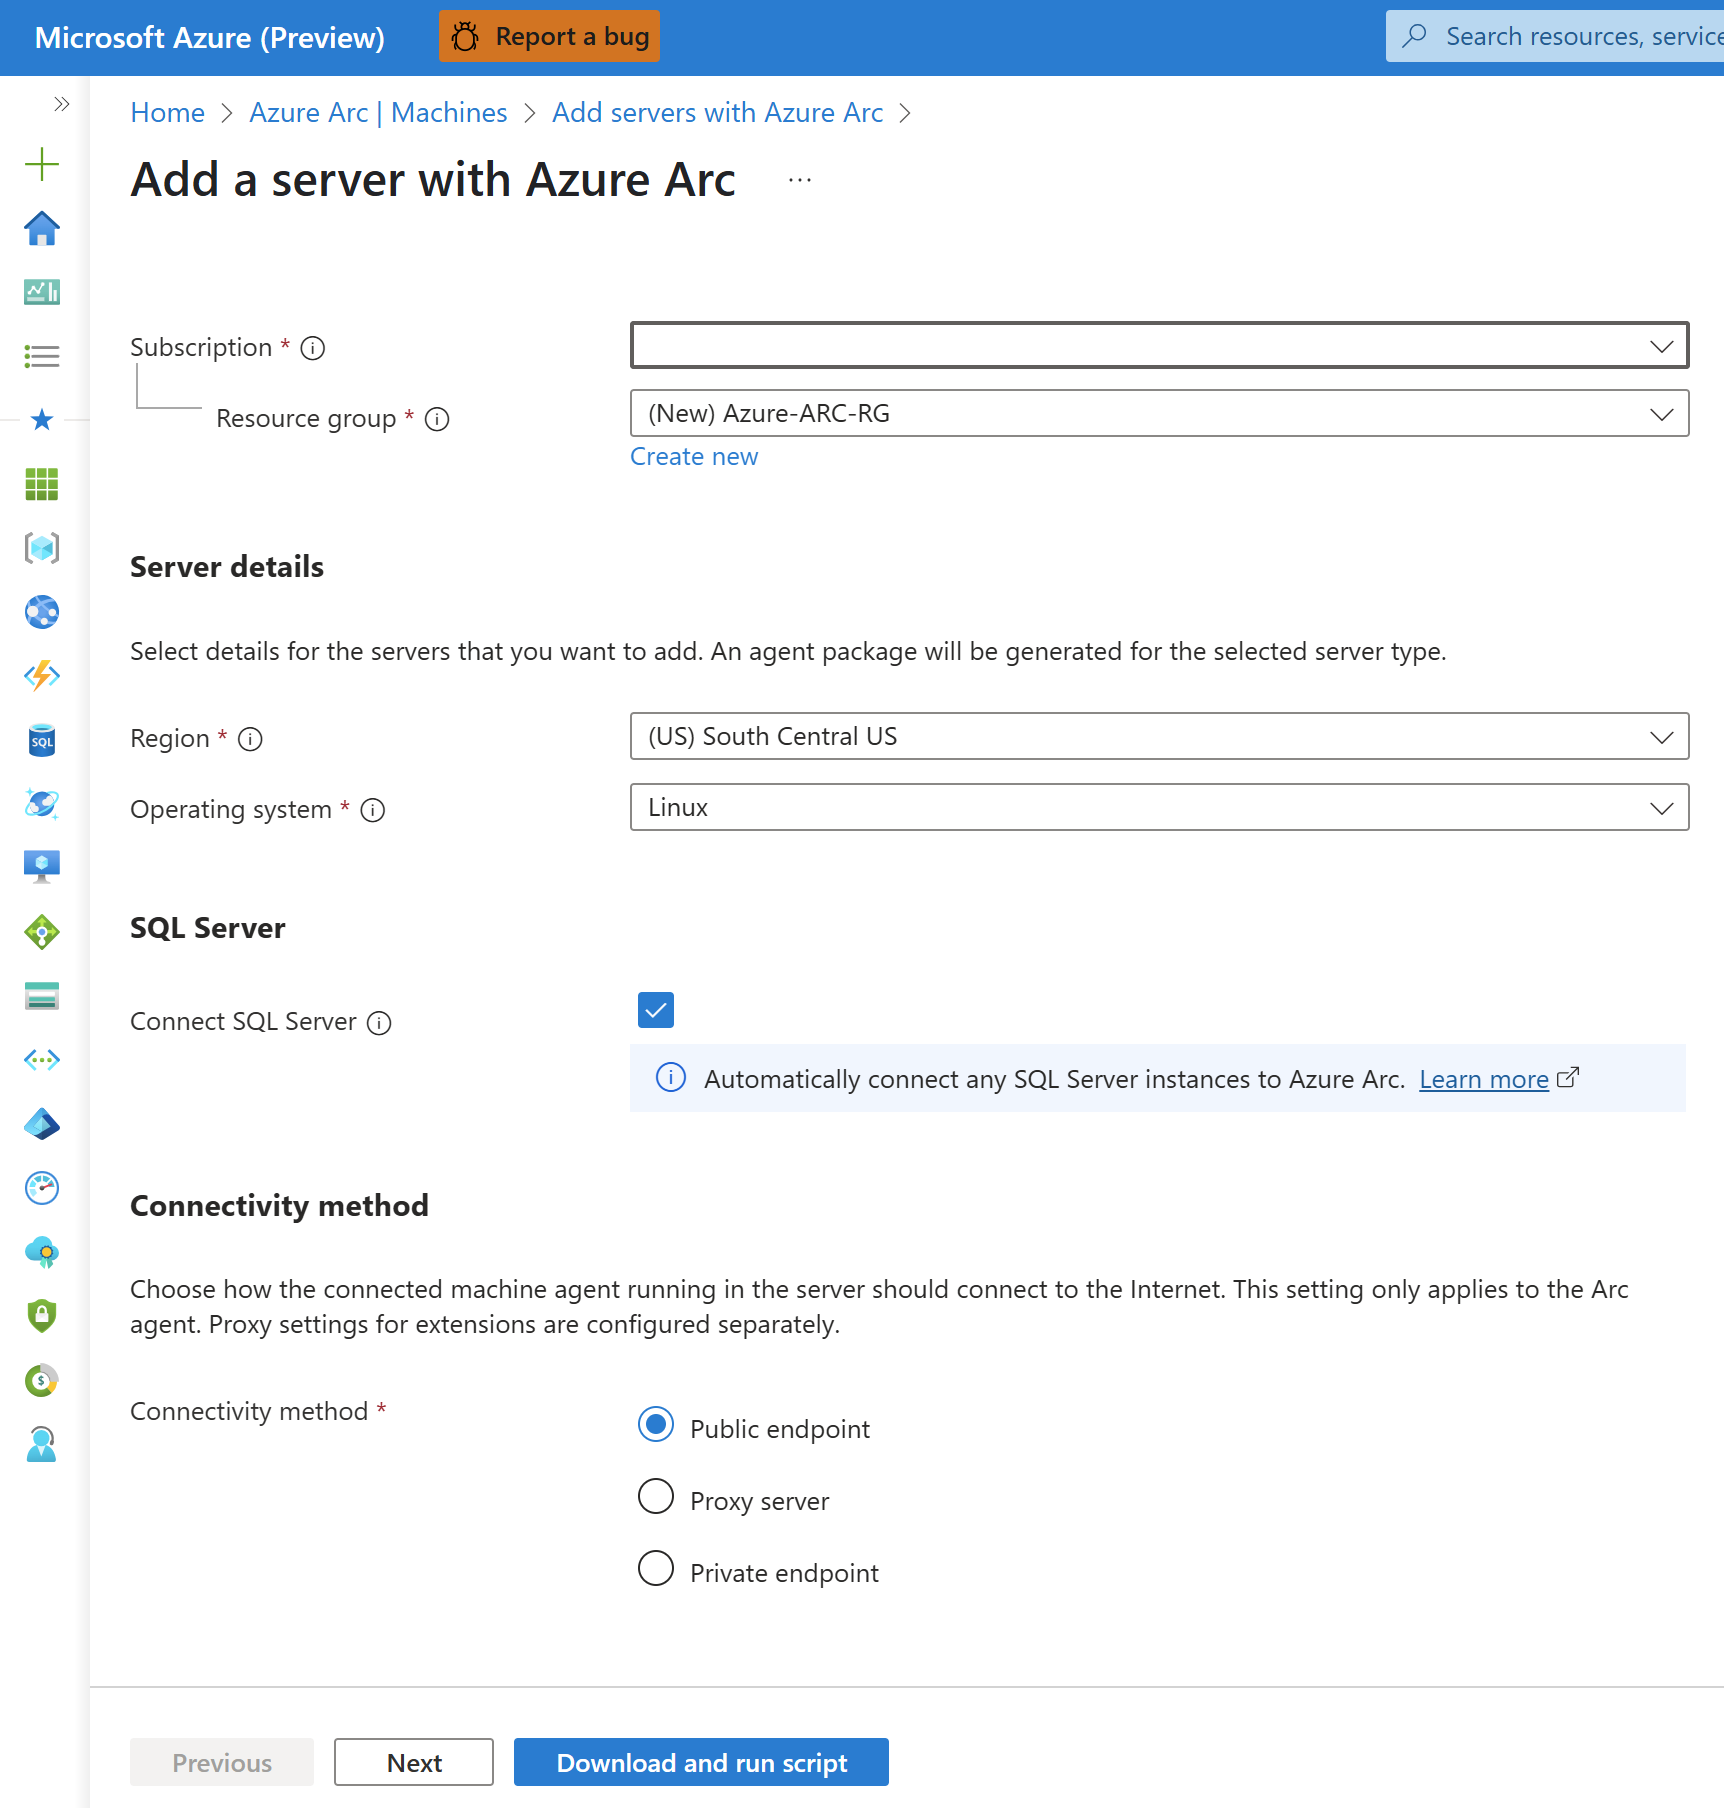
Task: Open Virtual networks arrows icon
Action: point(42,1060)
